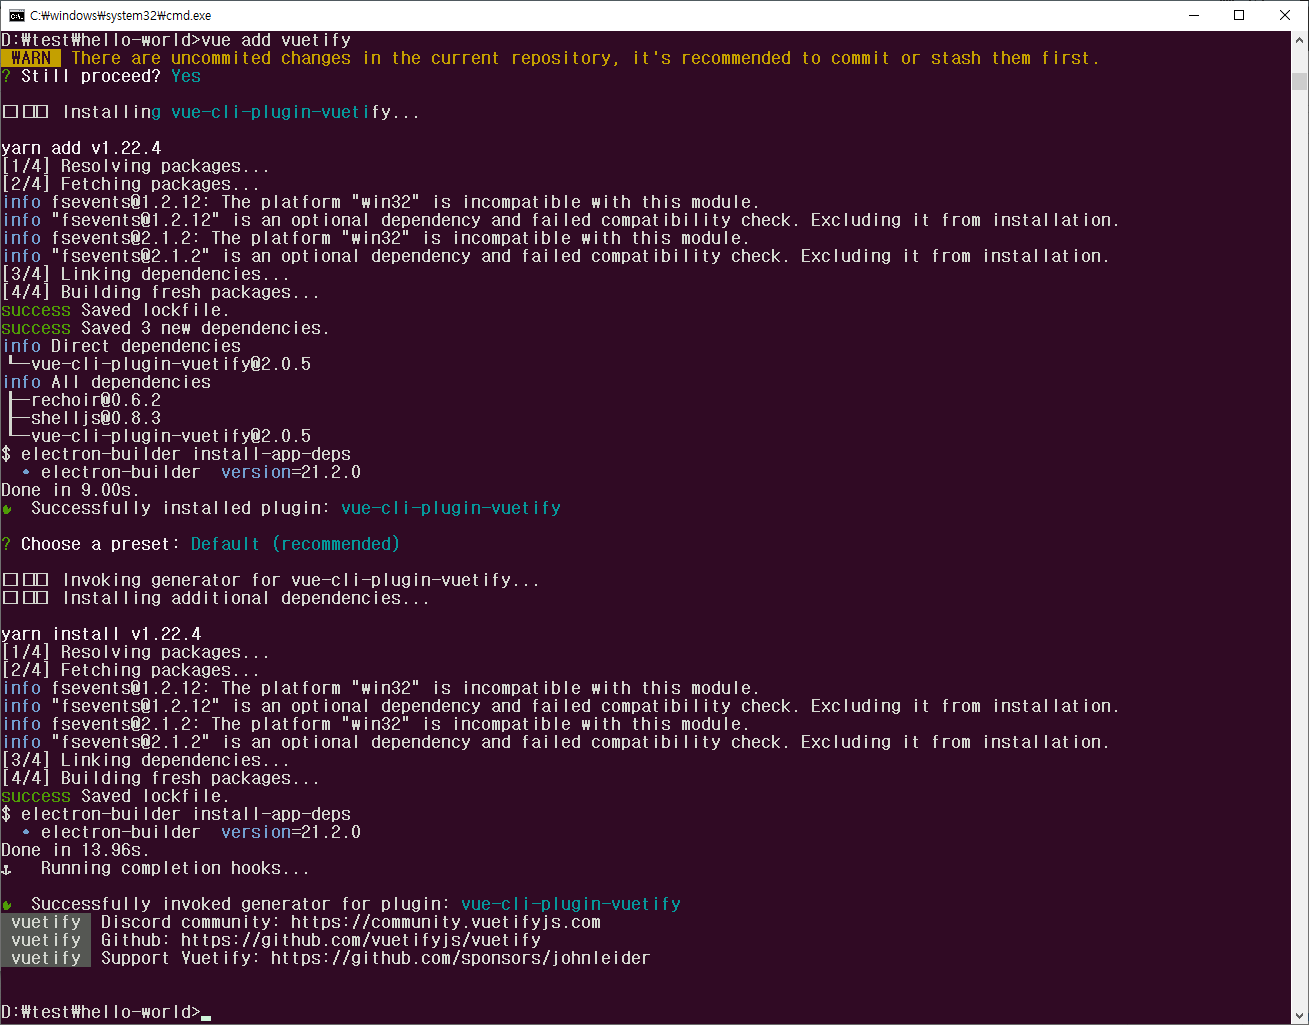Click 'info All dependencies' line
The width and height of the screenshot is (1309, 1025).
point(106,382)
